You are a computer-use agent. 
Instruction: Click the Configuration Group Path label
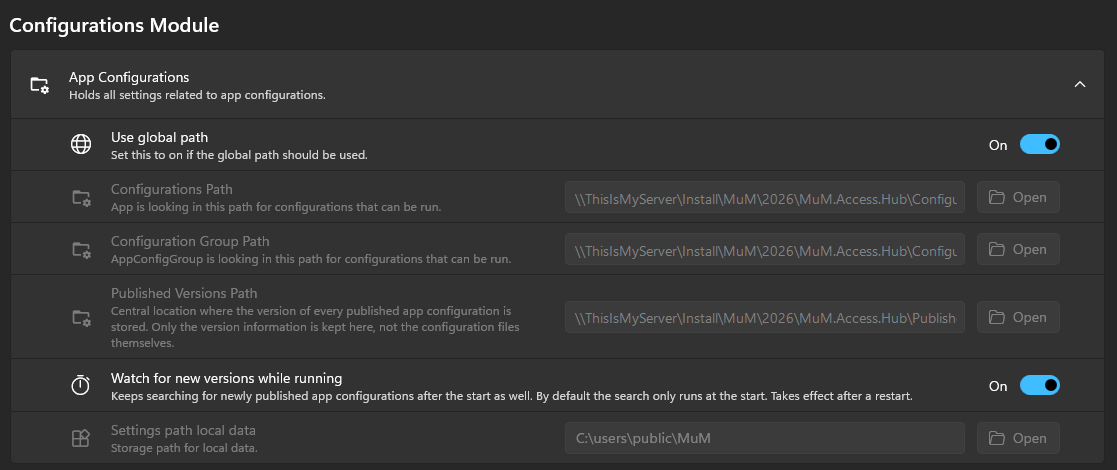pyautogui.click(x=190, y=241)
